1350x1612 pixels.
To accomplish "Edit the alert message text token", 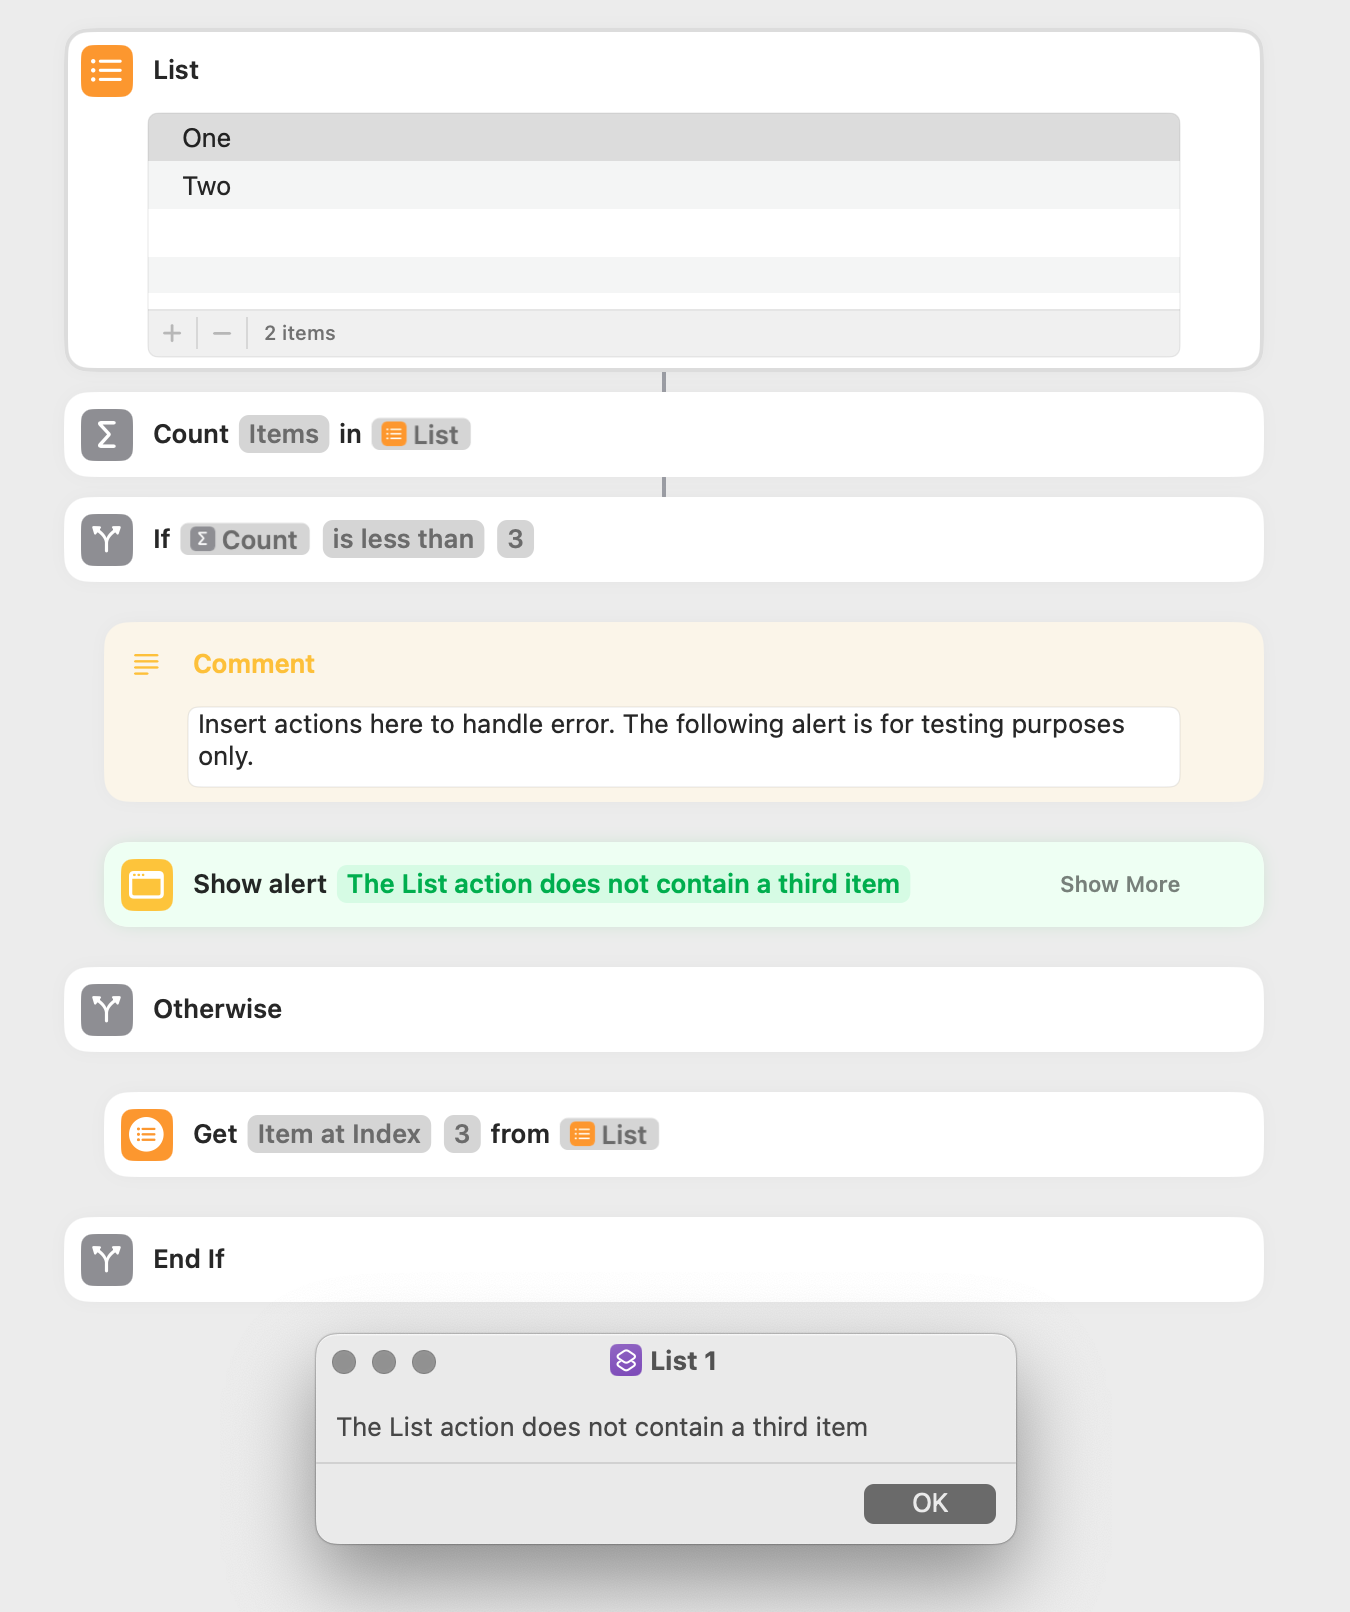I will point(624,885).
